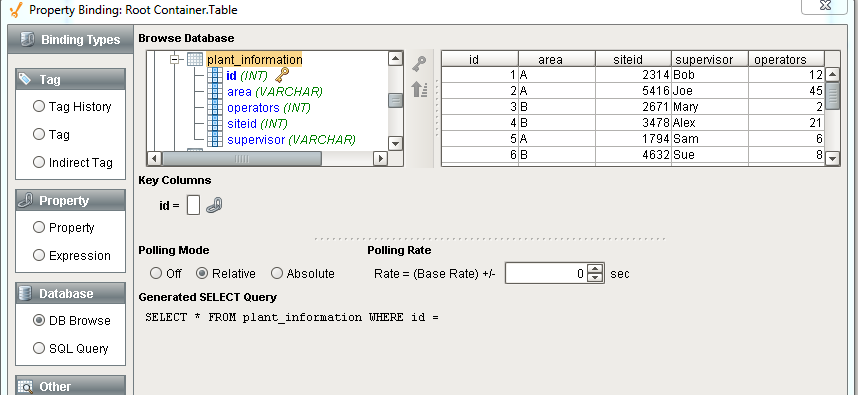858x395 pixels.
Task: Select the DB Browse radio button
Action: point(39,320)
